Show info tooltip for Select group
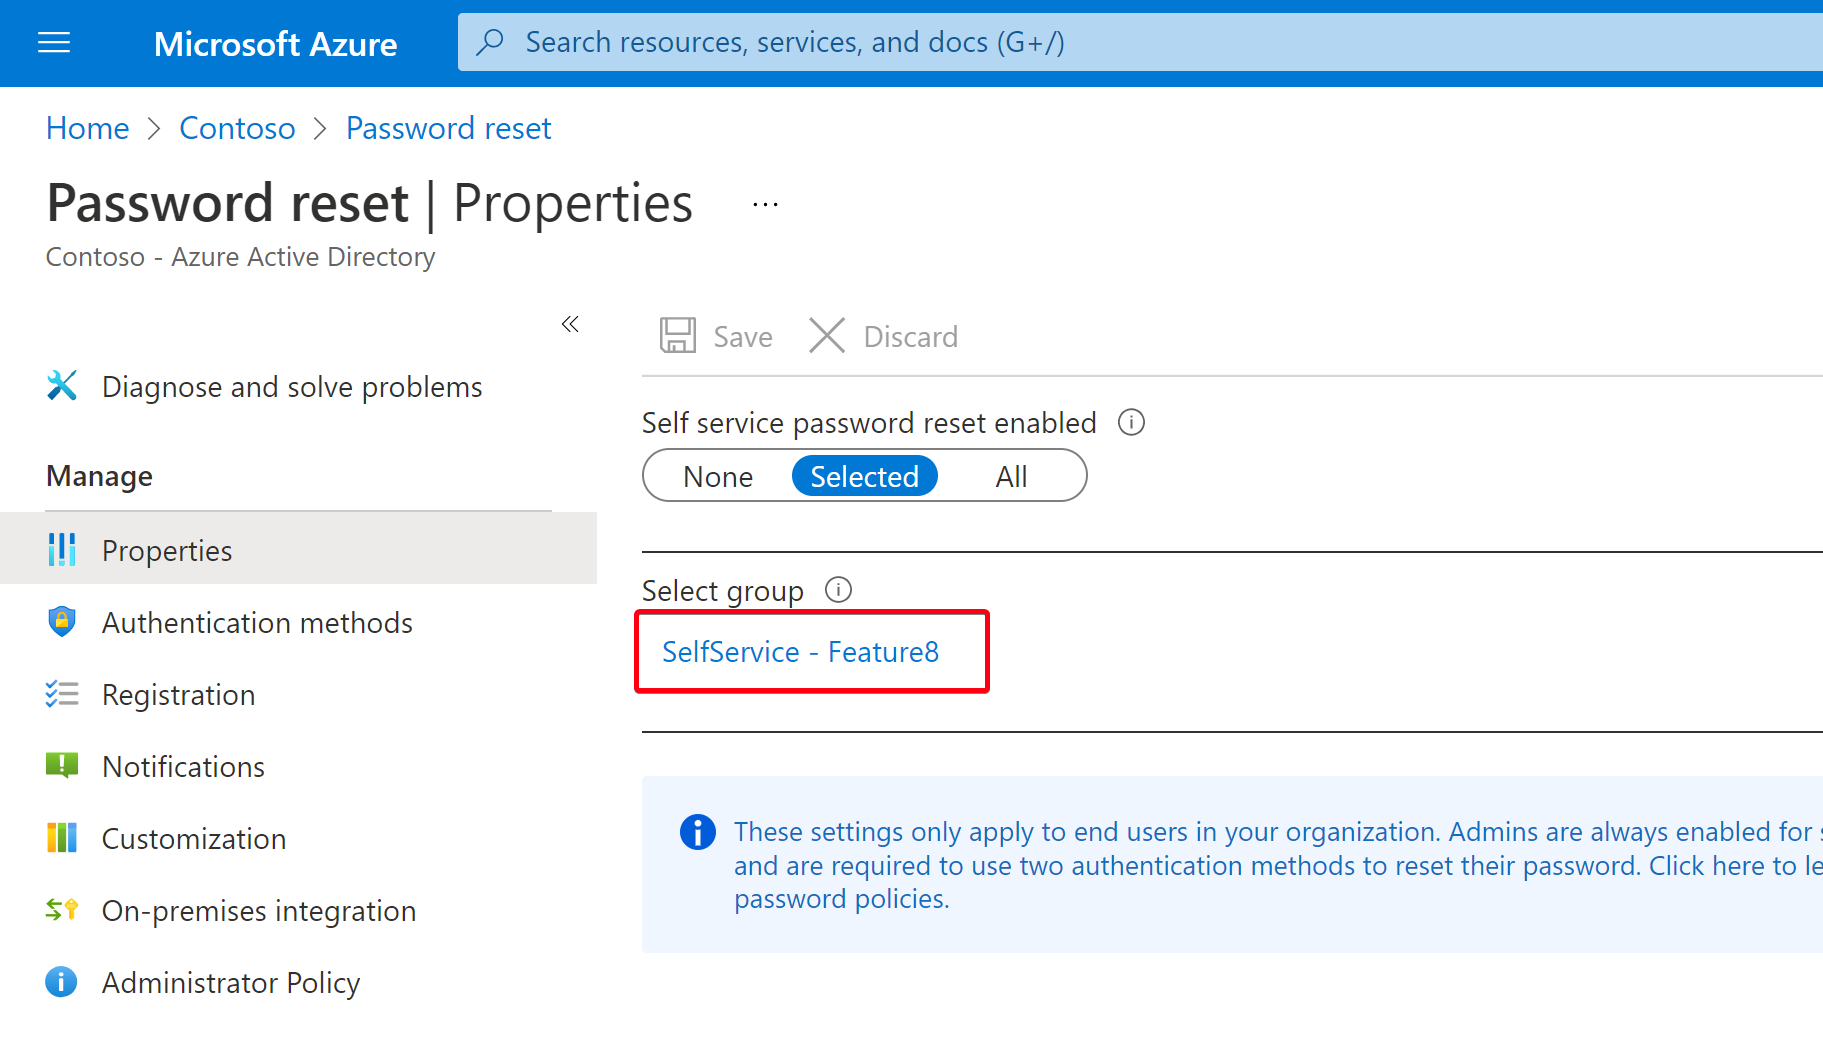The image size is (1823, 1037). [838, 590]
